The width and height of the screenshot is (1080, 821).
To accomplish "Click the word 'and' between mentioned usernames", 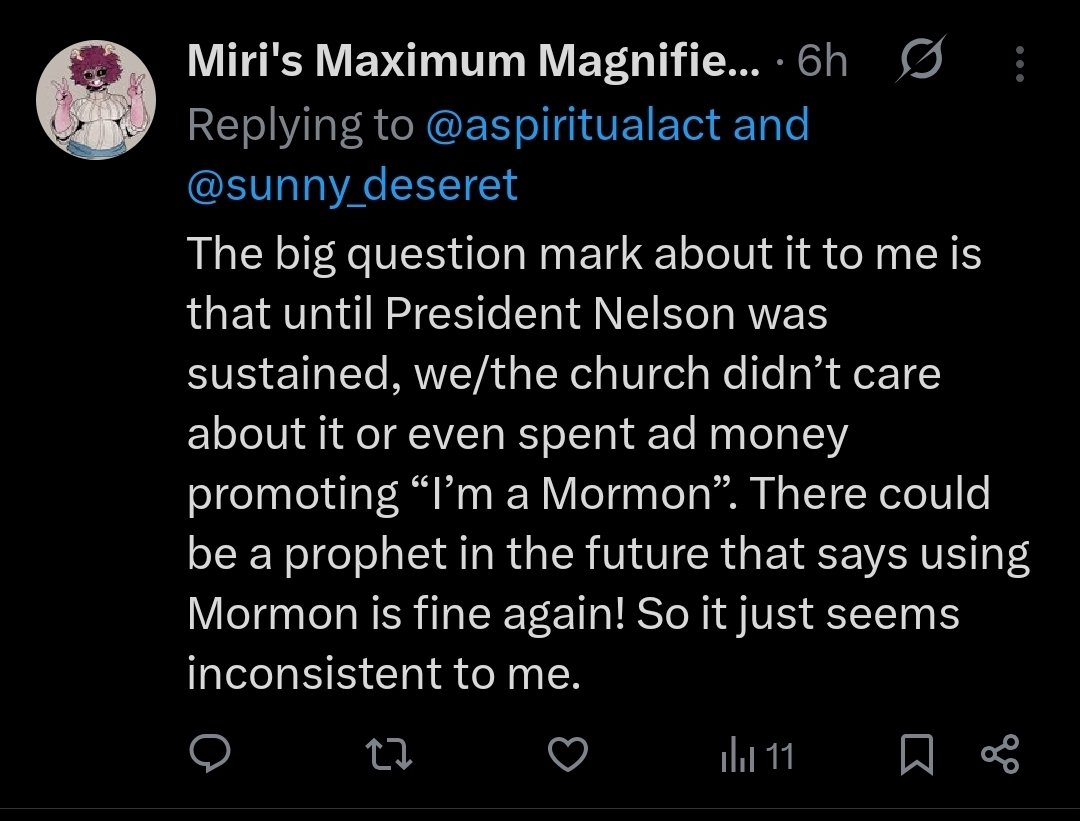I will click(x=771, y=125).
